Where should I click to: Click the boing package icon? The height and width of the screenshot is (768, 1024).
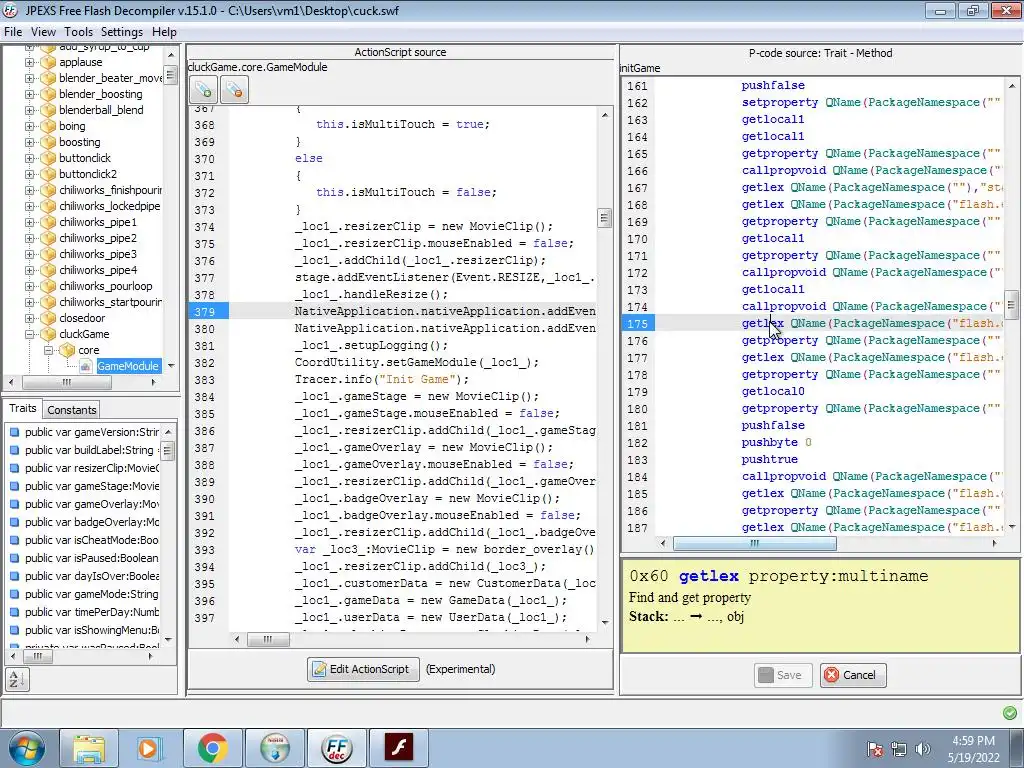[48, 126]
